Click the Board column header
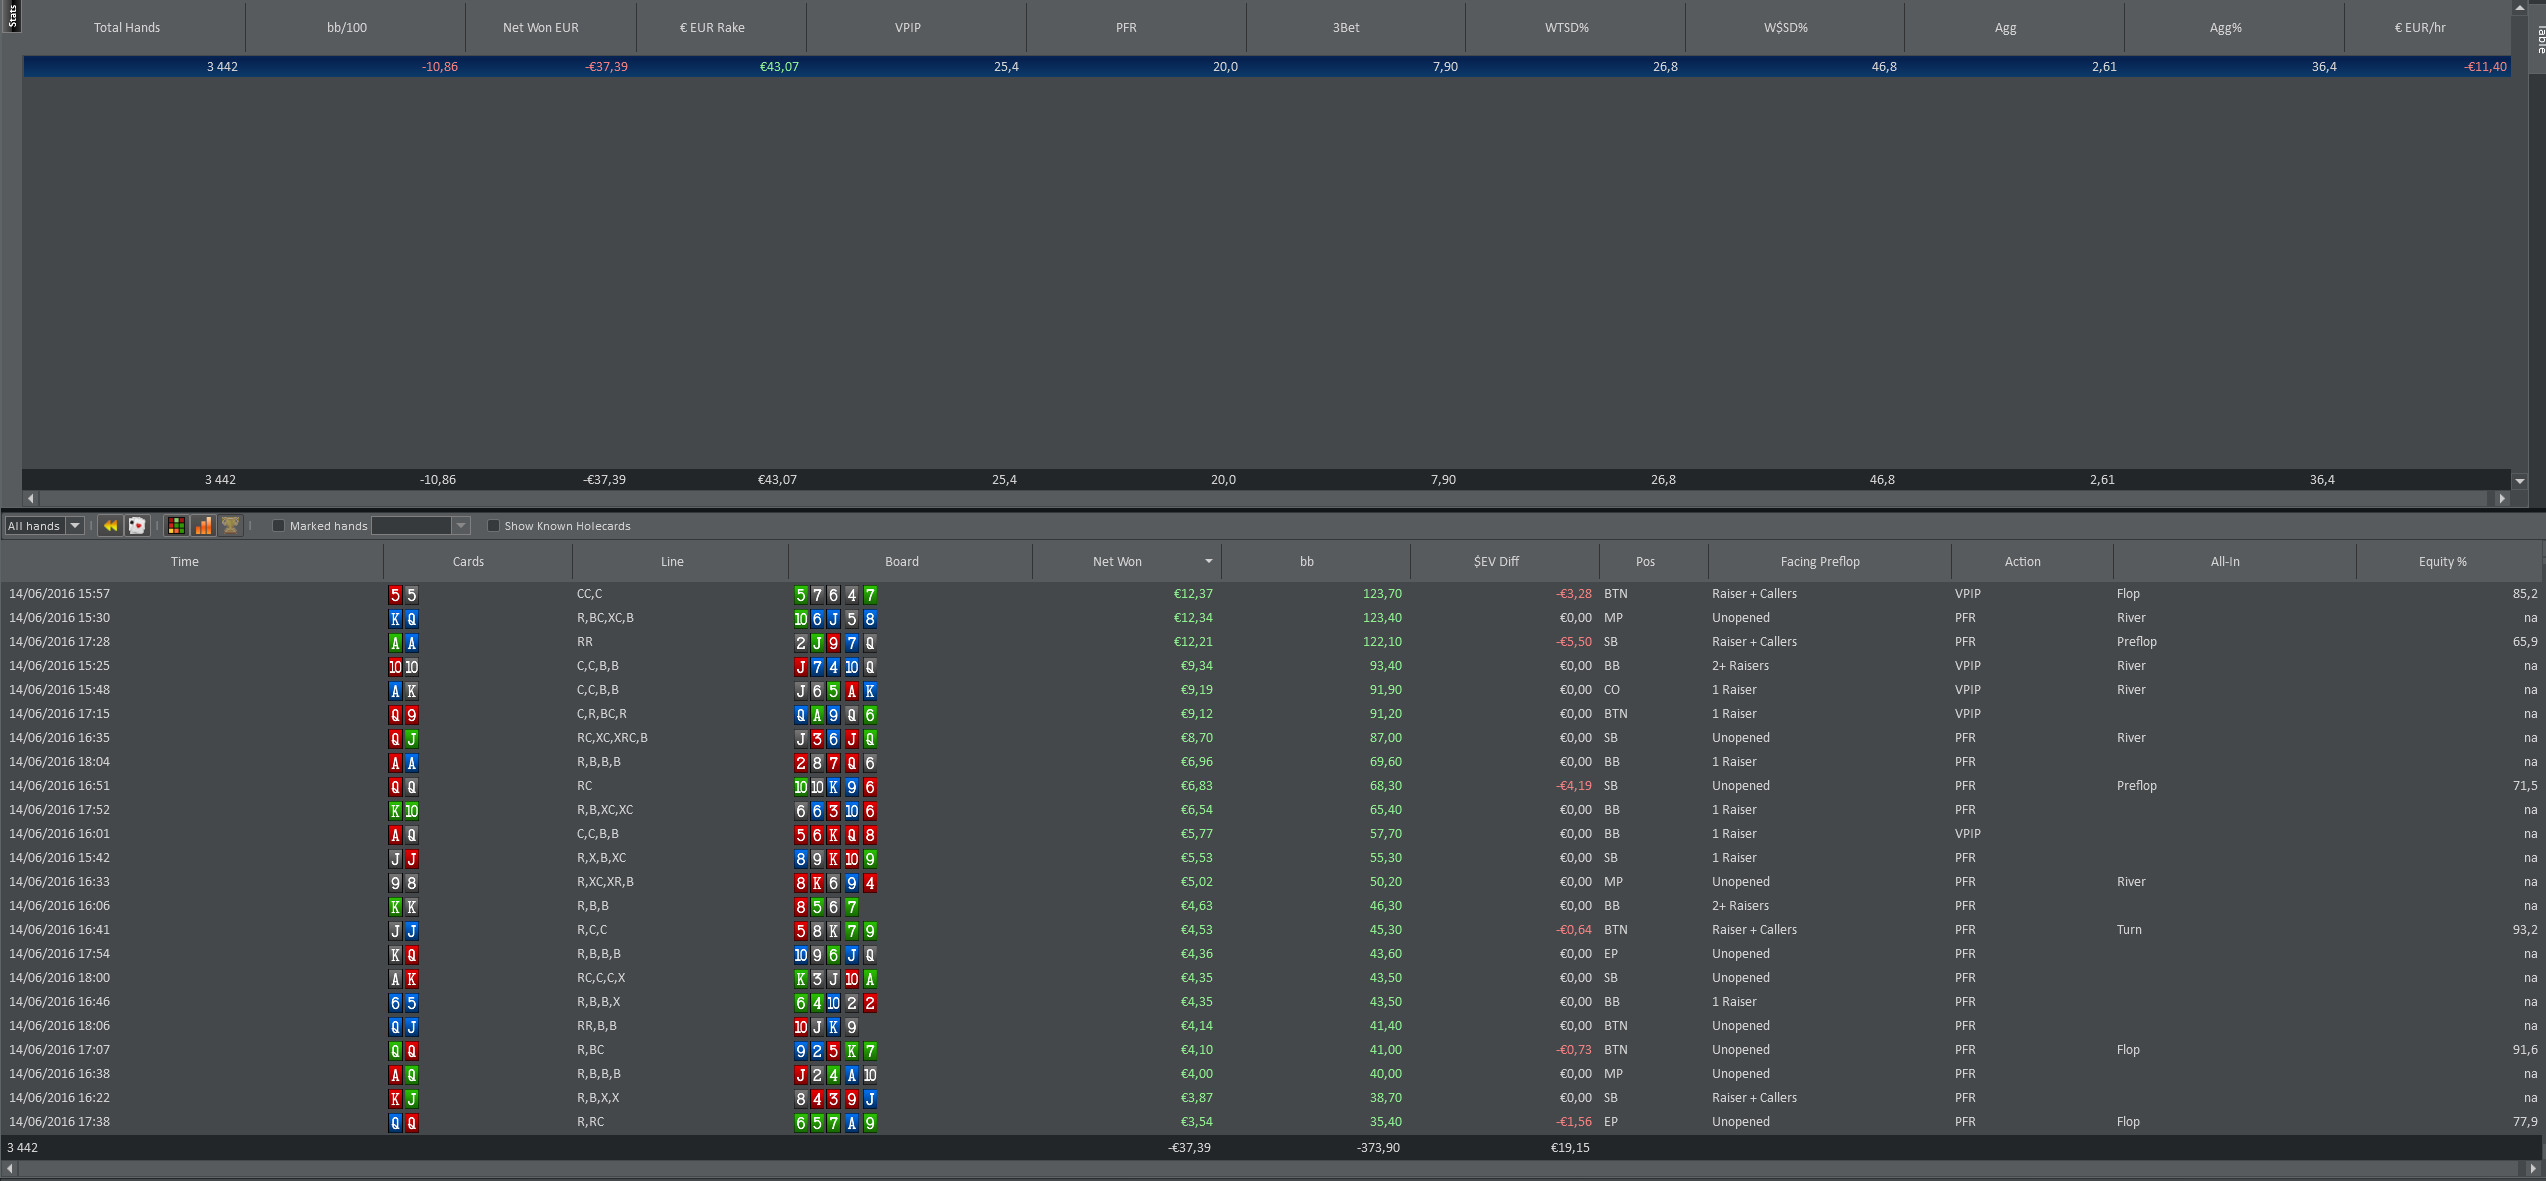 coord(901,562)
